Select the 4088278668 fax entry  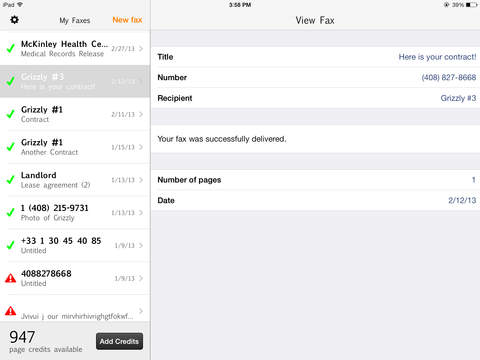tap(75, 278)
